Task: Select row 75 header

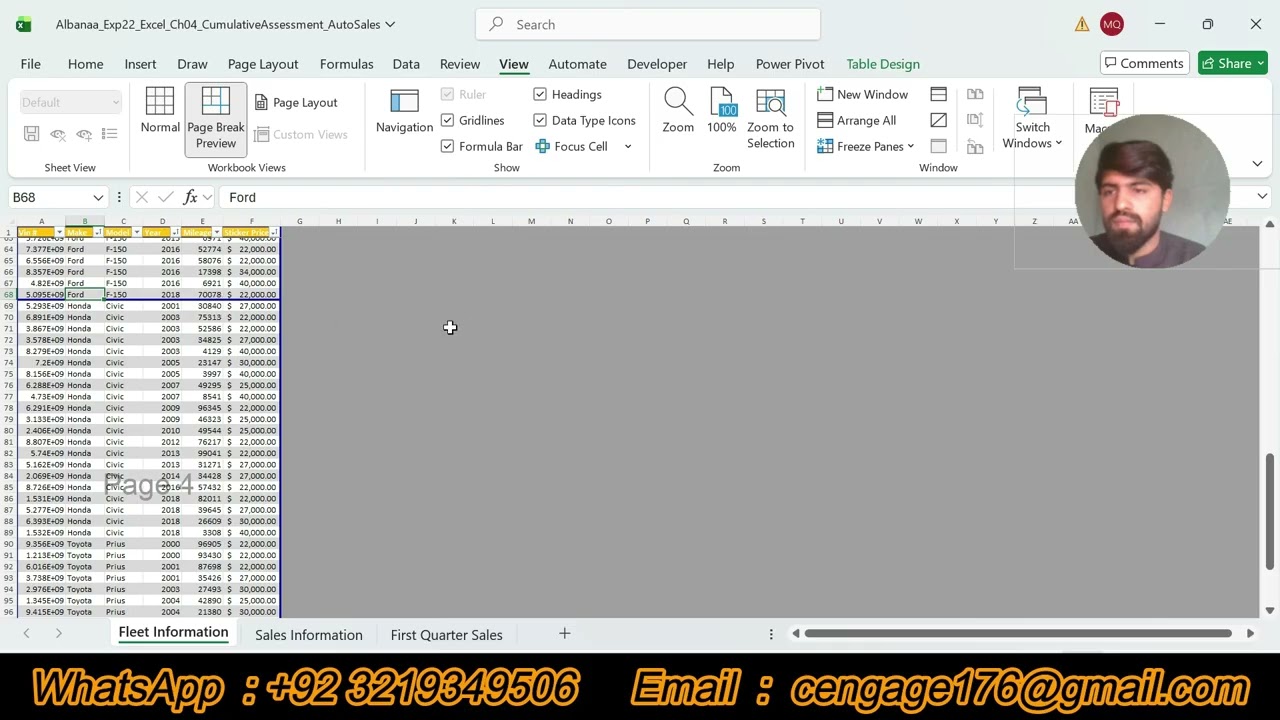Action: tap(10, 374)
